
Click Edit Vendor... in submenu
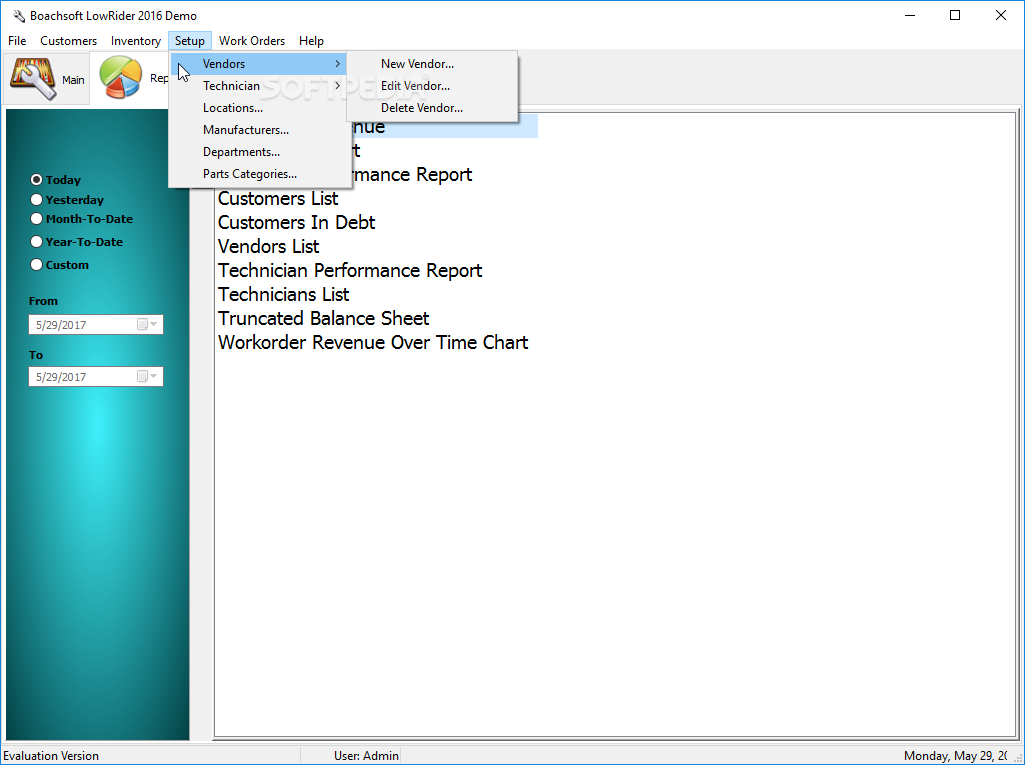pyautogui.click(x=432, y=86)
